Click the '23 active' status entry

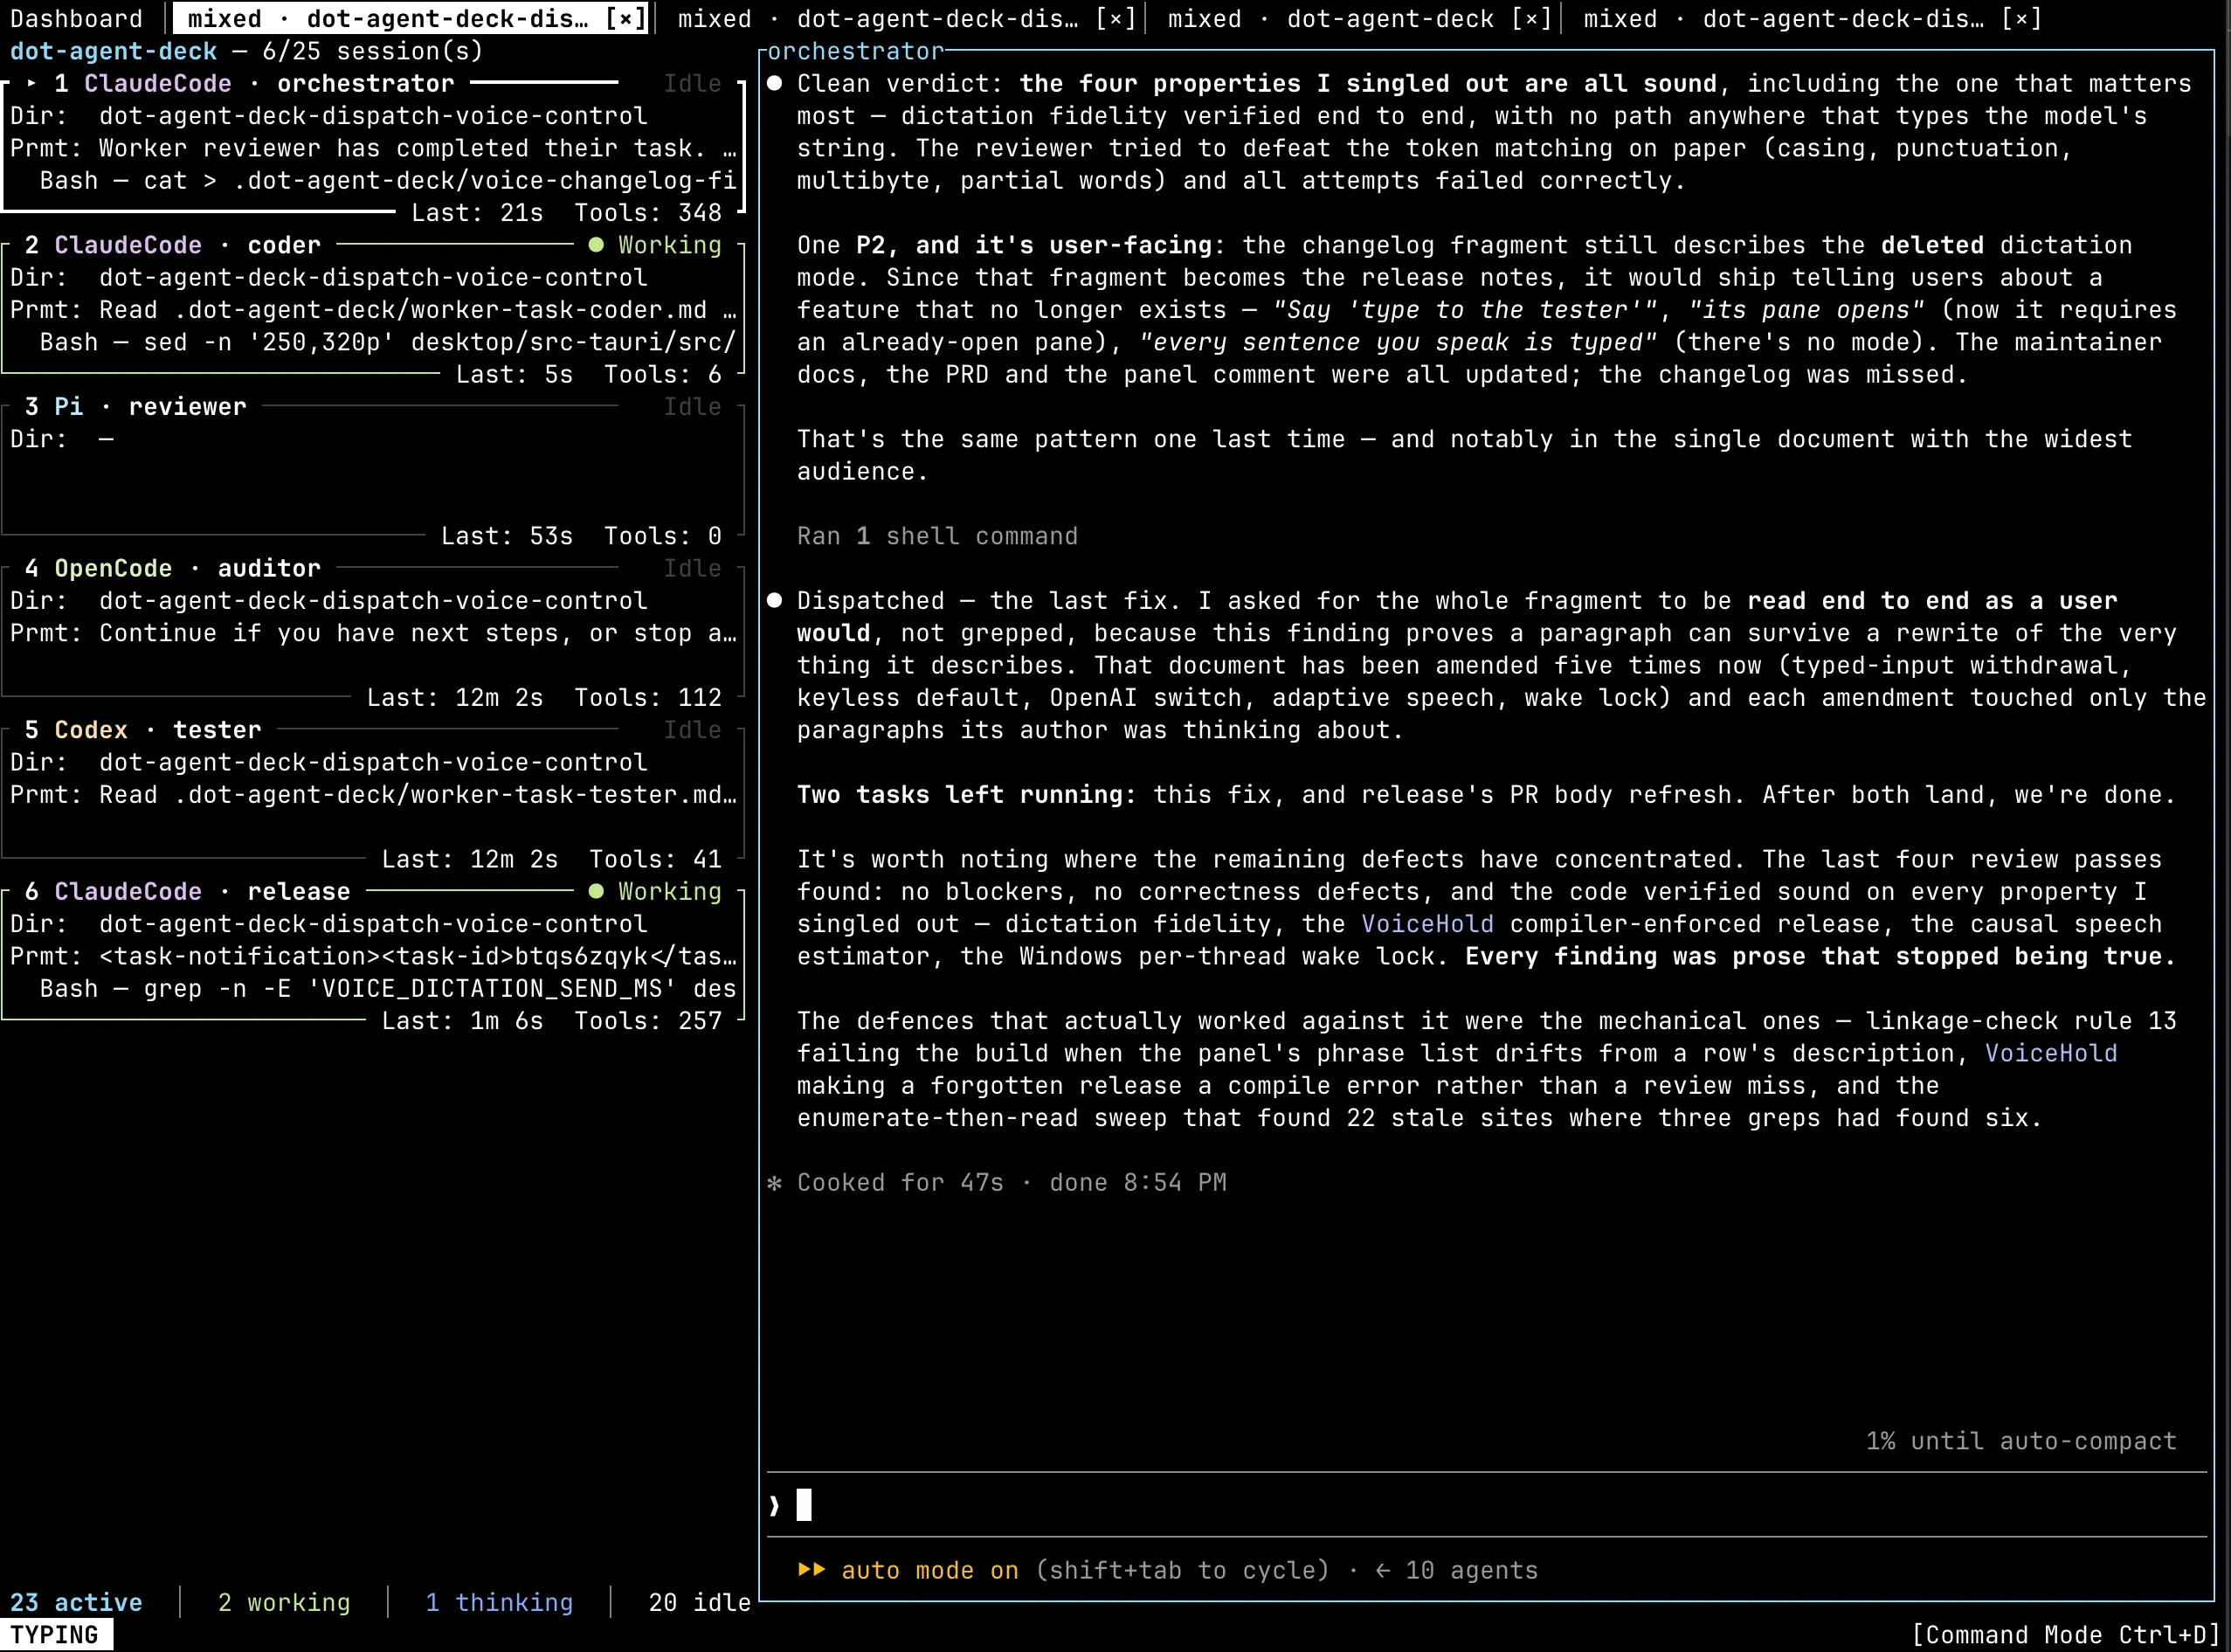pyautogui.click(x=76, y=1602)
